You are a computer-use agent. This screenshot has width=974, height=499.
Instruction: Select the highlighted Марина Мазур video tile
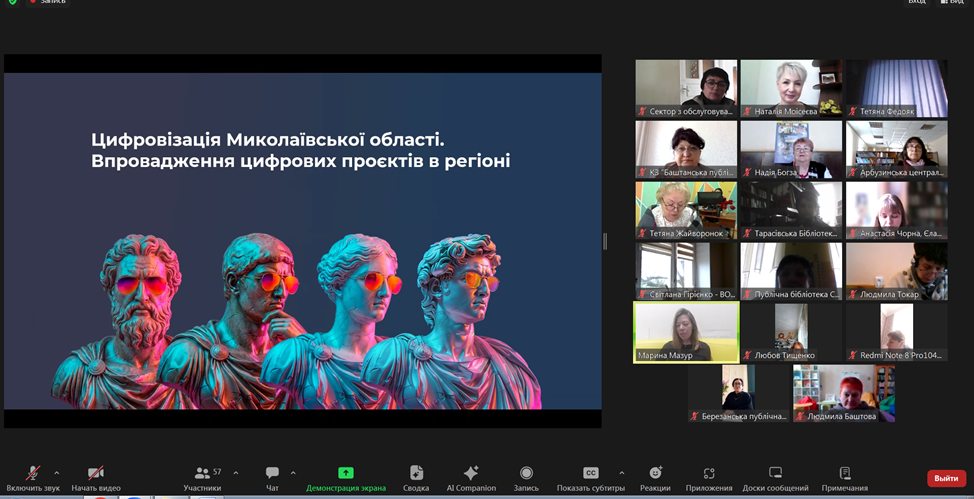coord(686,332)
